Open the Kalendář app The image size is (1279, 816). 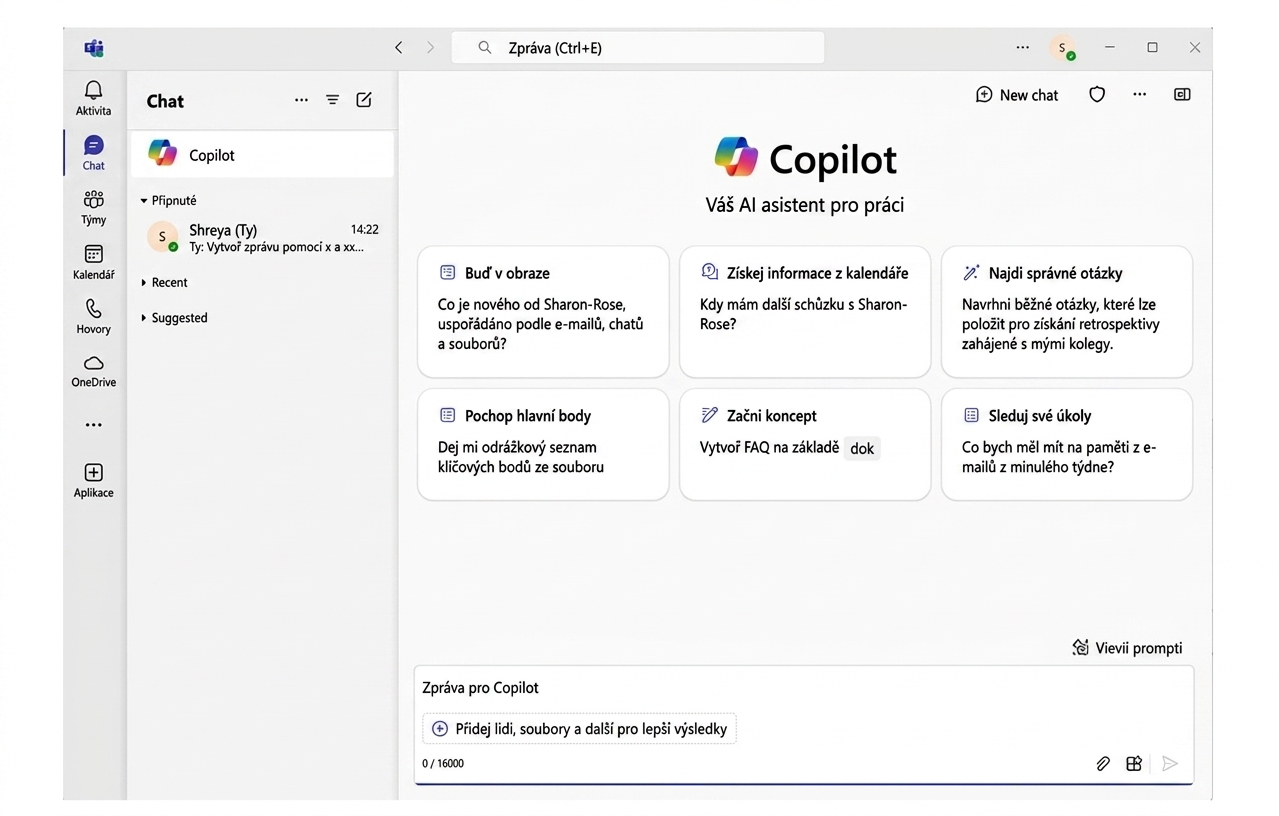[x=93, y=262]
